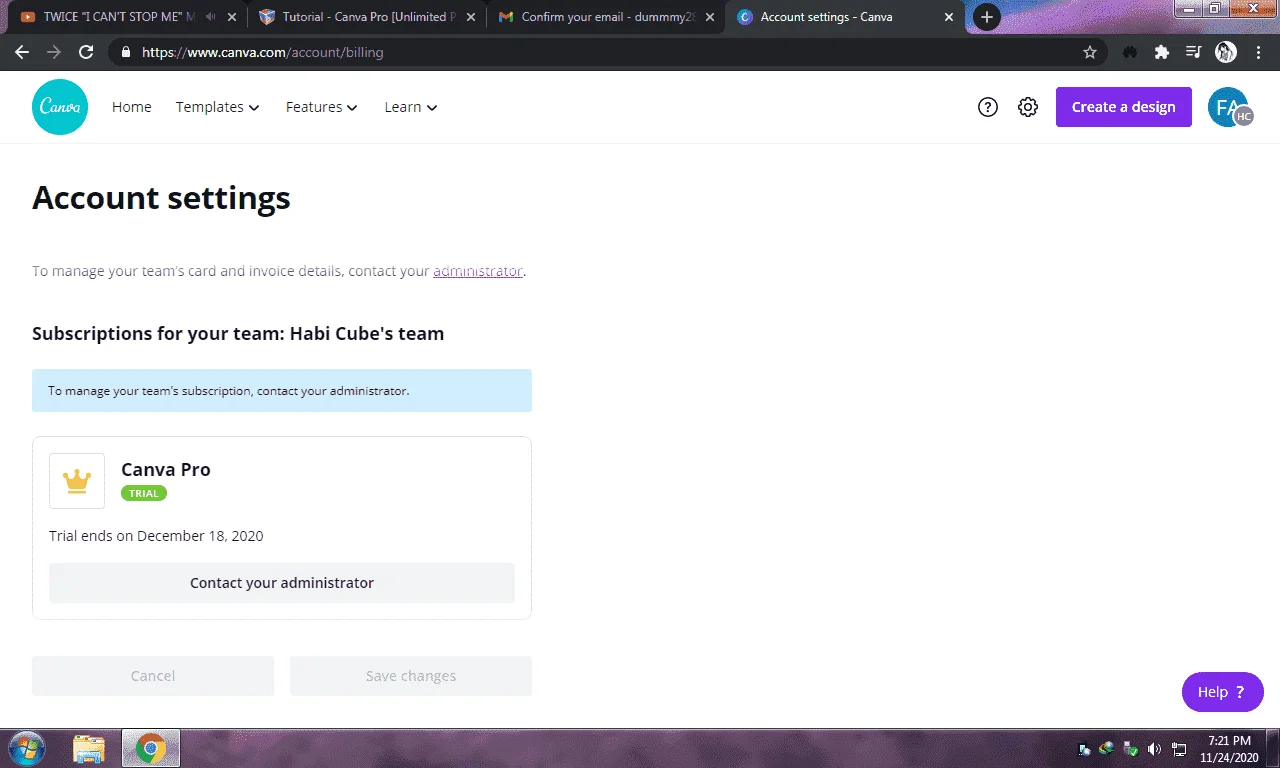Open the media control playlist icon
Viewport: 1280px width, 768px height.
(x=1193, y=52)
